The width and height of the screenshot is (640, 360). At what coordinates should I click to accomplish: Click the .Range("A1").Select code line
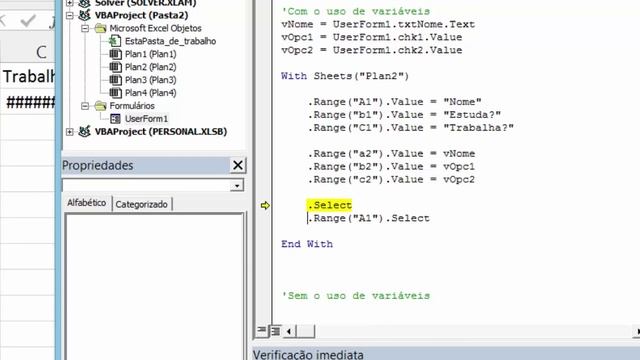pos(369,218)
